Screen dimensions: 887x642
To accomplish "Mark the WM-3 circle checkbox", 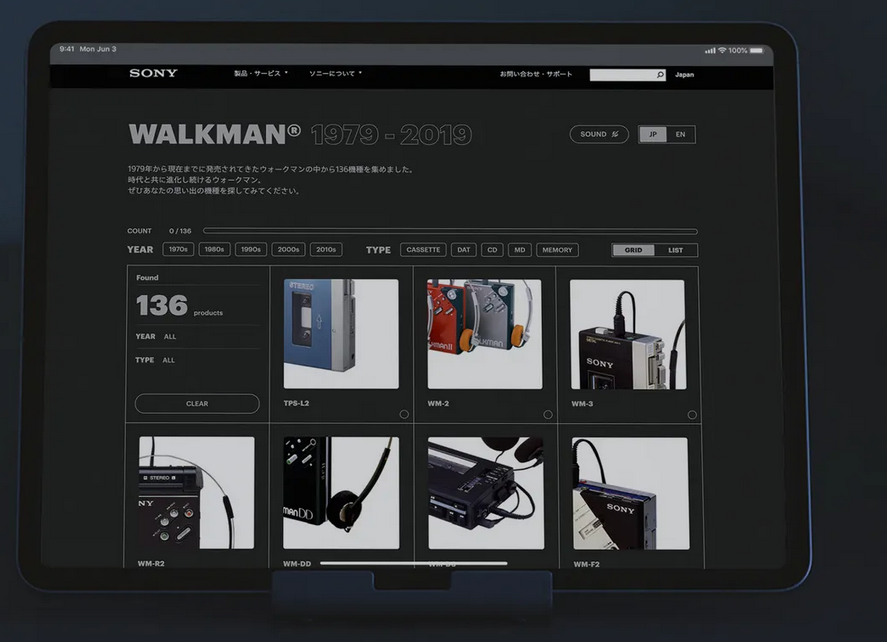I will tap(692, 415).
